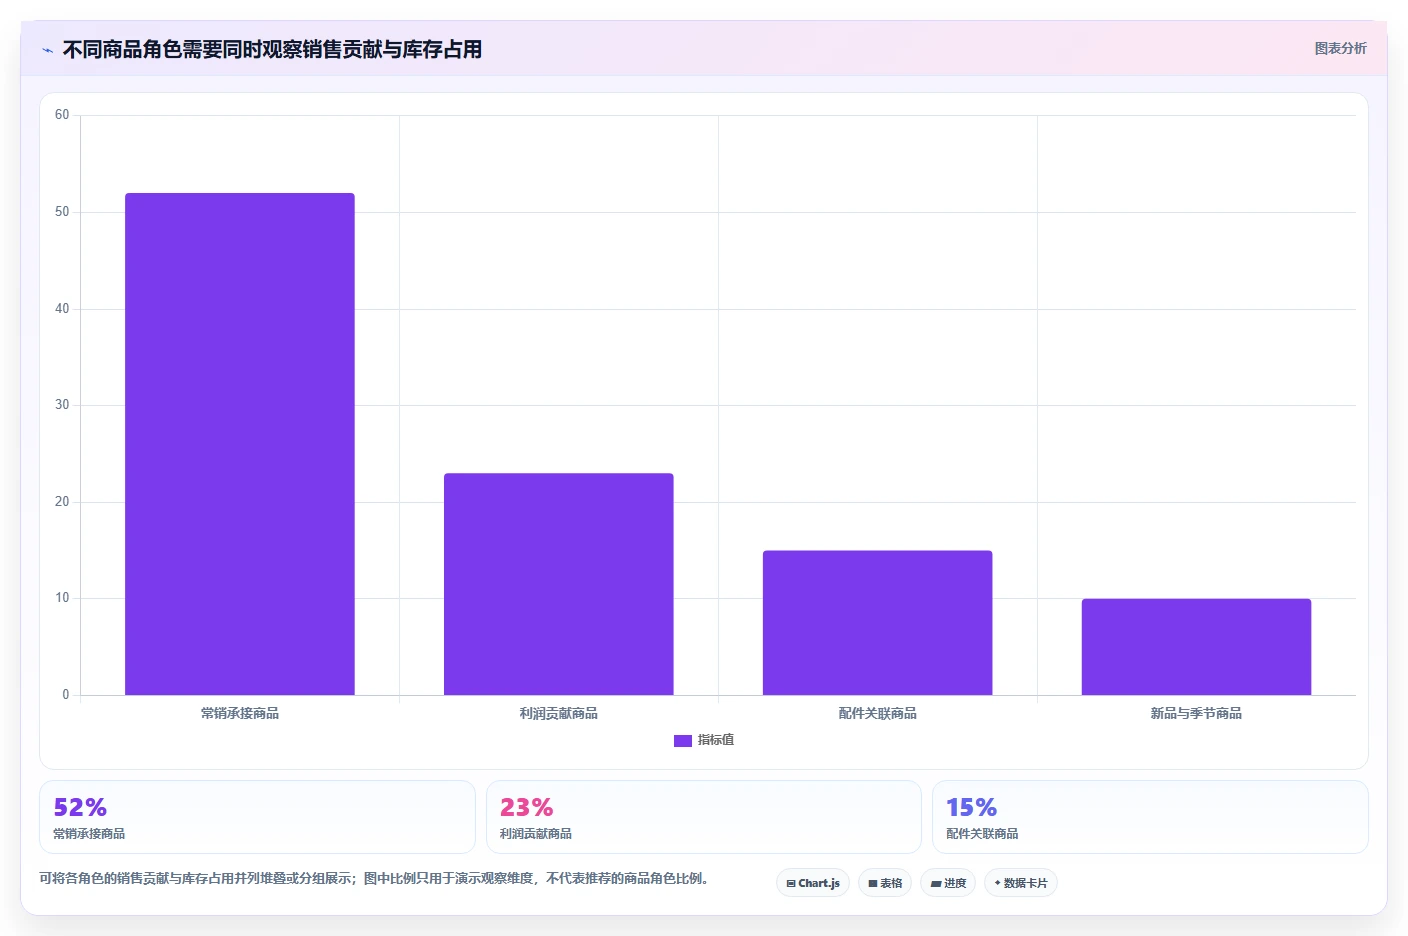Click the 指标值 legend label
Image resolution: width=1408 pixels, height=936 pixels.
[x=716, y=740]
